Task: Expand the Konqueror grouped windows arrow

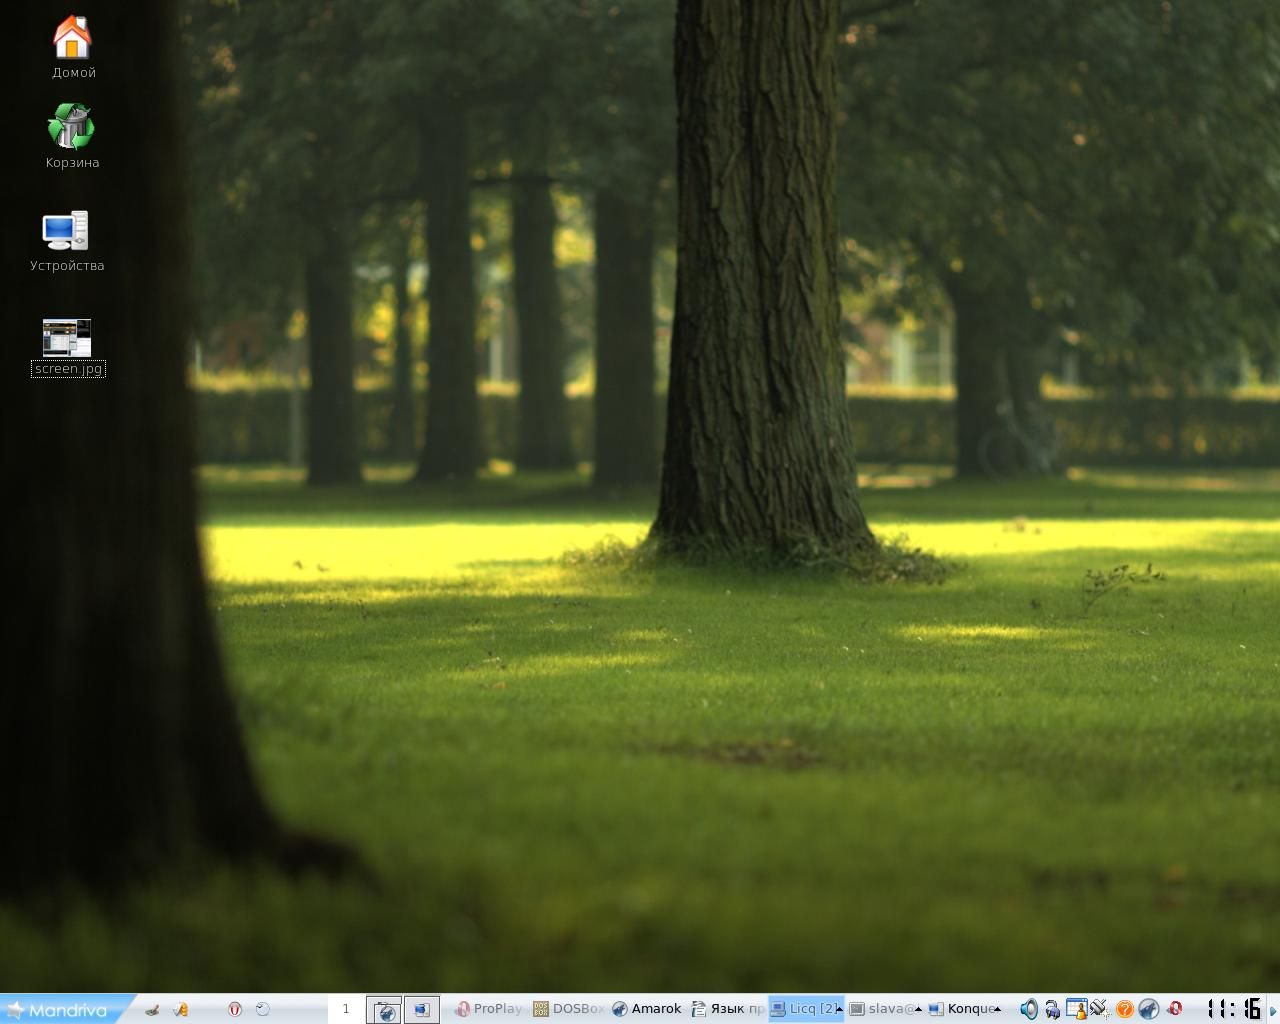Action: point(997,1009)
